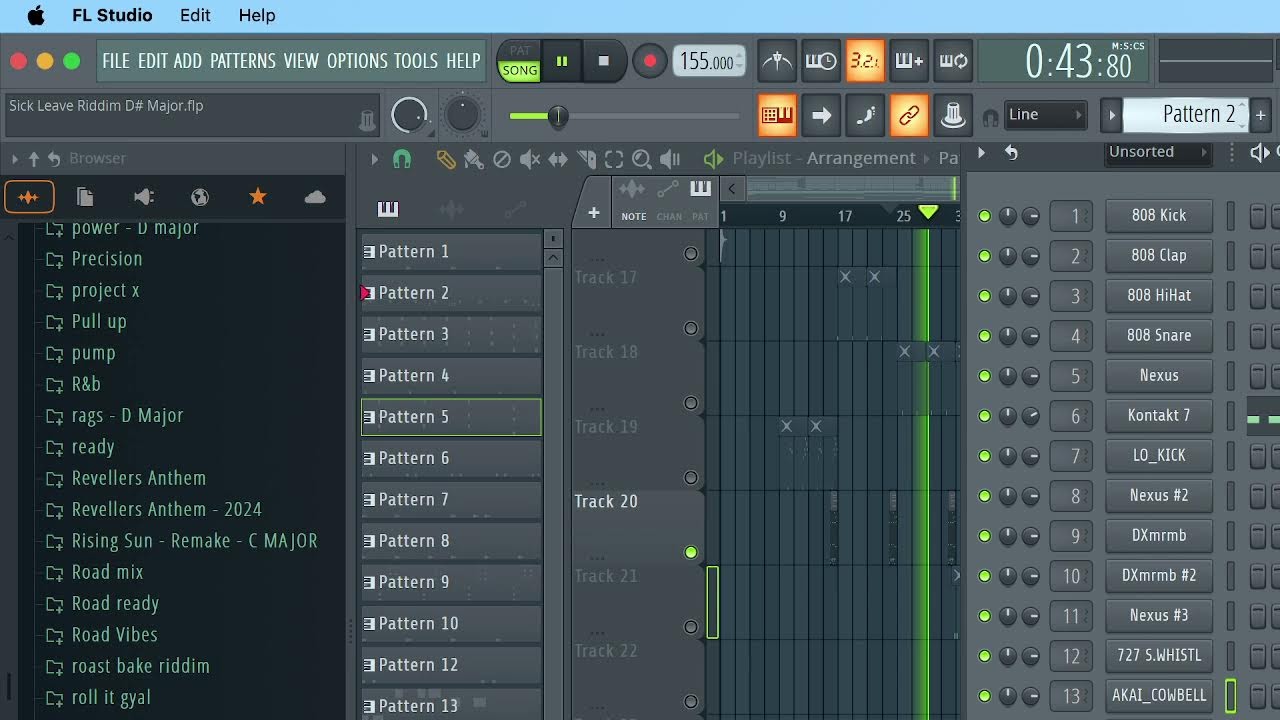Select the pencil draw tool in playlist
This screenshot has height=720, width=1280.
click(x=446, y=159)
